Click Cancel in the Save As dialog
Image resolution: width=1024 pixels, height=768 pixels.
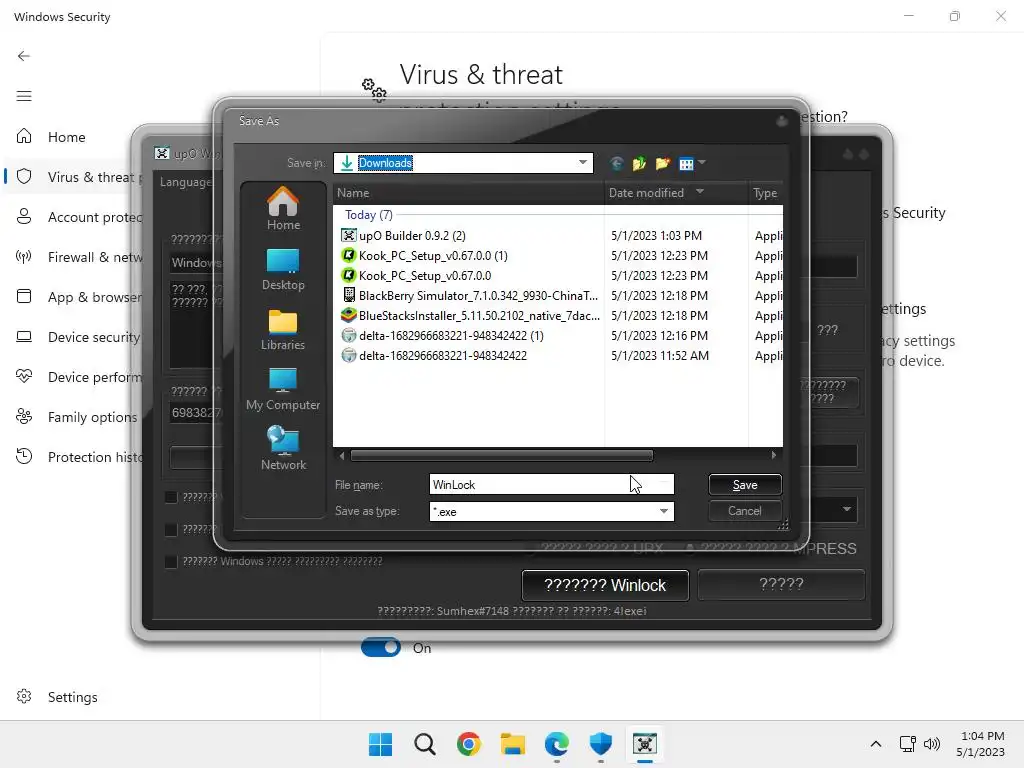point(744,511)
